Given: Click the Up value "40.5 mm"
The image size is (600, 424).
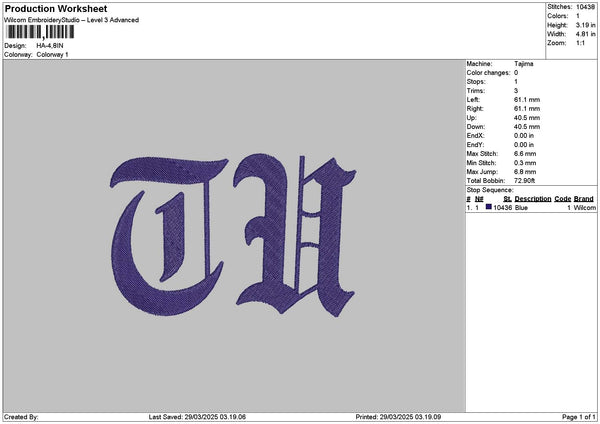Looking at the screenshot, I should (527, 117).
